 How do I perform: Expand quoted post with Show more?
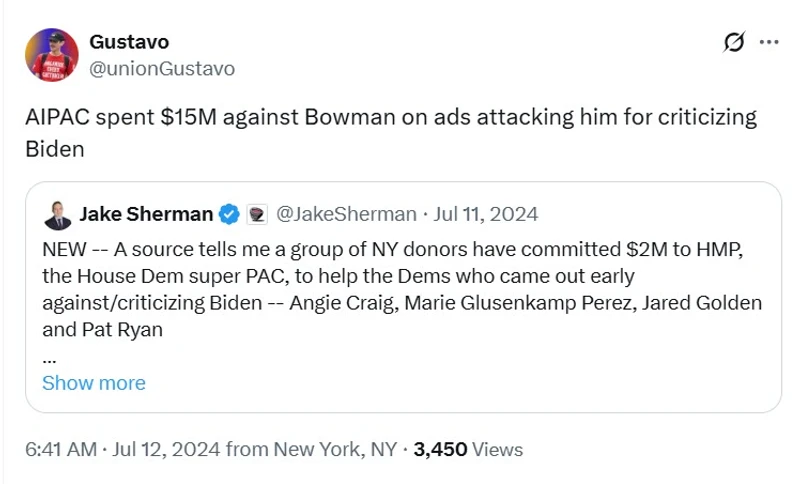pyautogui.click(x=93, y=383)
